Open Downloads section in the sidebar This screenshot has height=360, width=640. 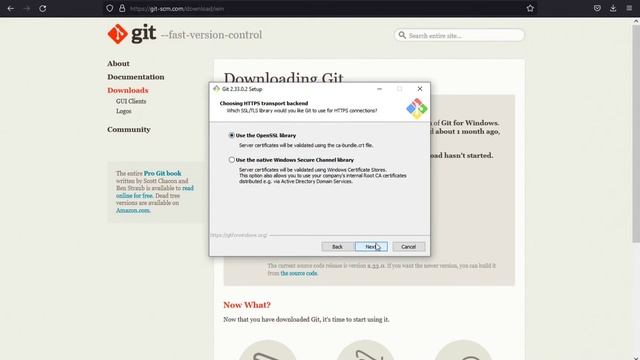[x=128, y=90]
